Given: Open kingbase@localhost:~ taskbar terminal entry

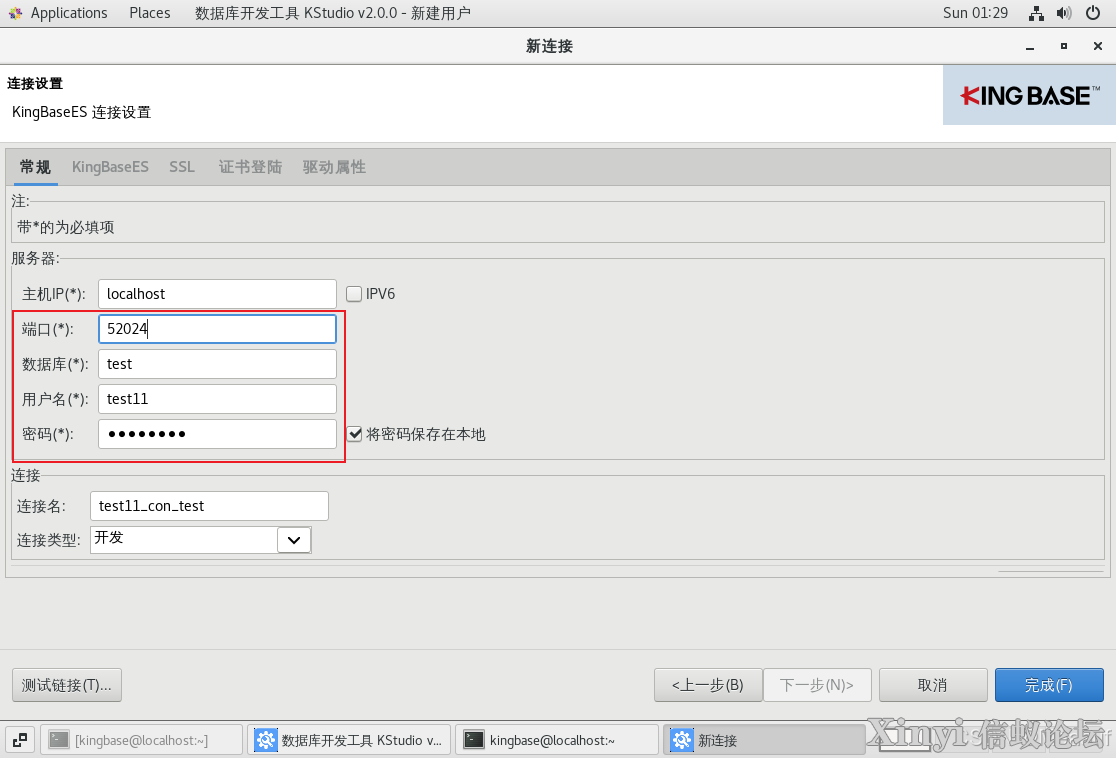Looking at the screenshot, I should (x=557, y=740).
